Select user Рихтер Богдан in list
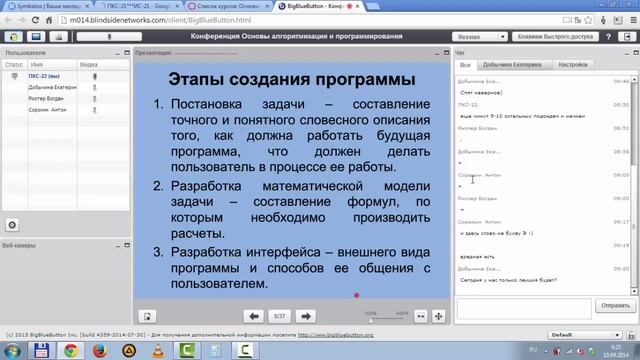Viewport: 640px width, 360px height. click(x=46, y=99)
